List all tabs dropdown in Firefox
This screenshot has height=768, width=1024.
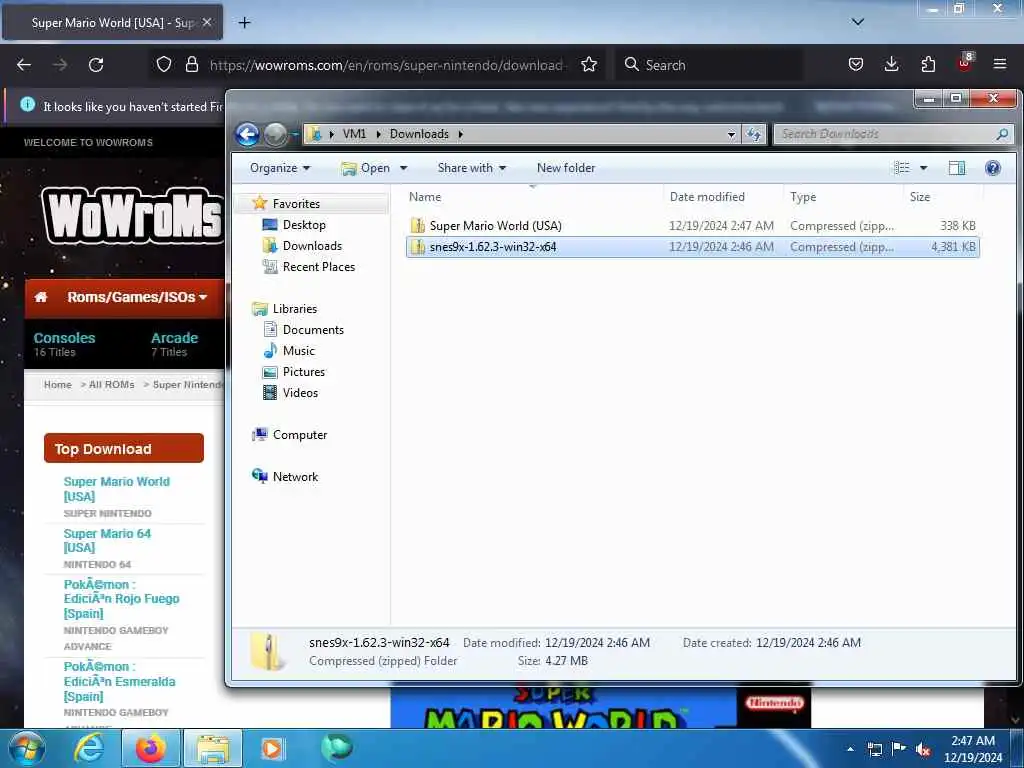point(857,22)
